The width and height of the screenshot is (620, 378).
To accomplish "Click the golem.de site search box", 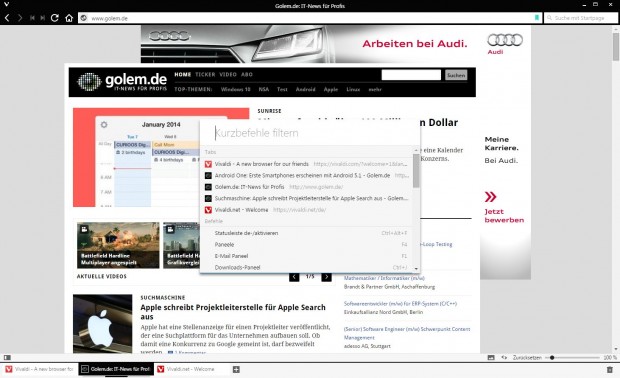I will click(x=411, y=75).
